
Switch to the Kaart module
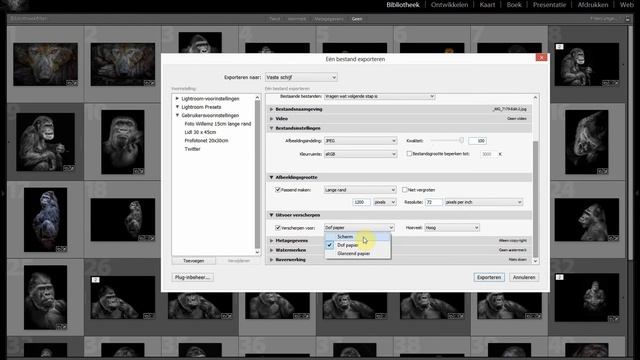pos(487,5)
